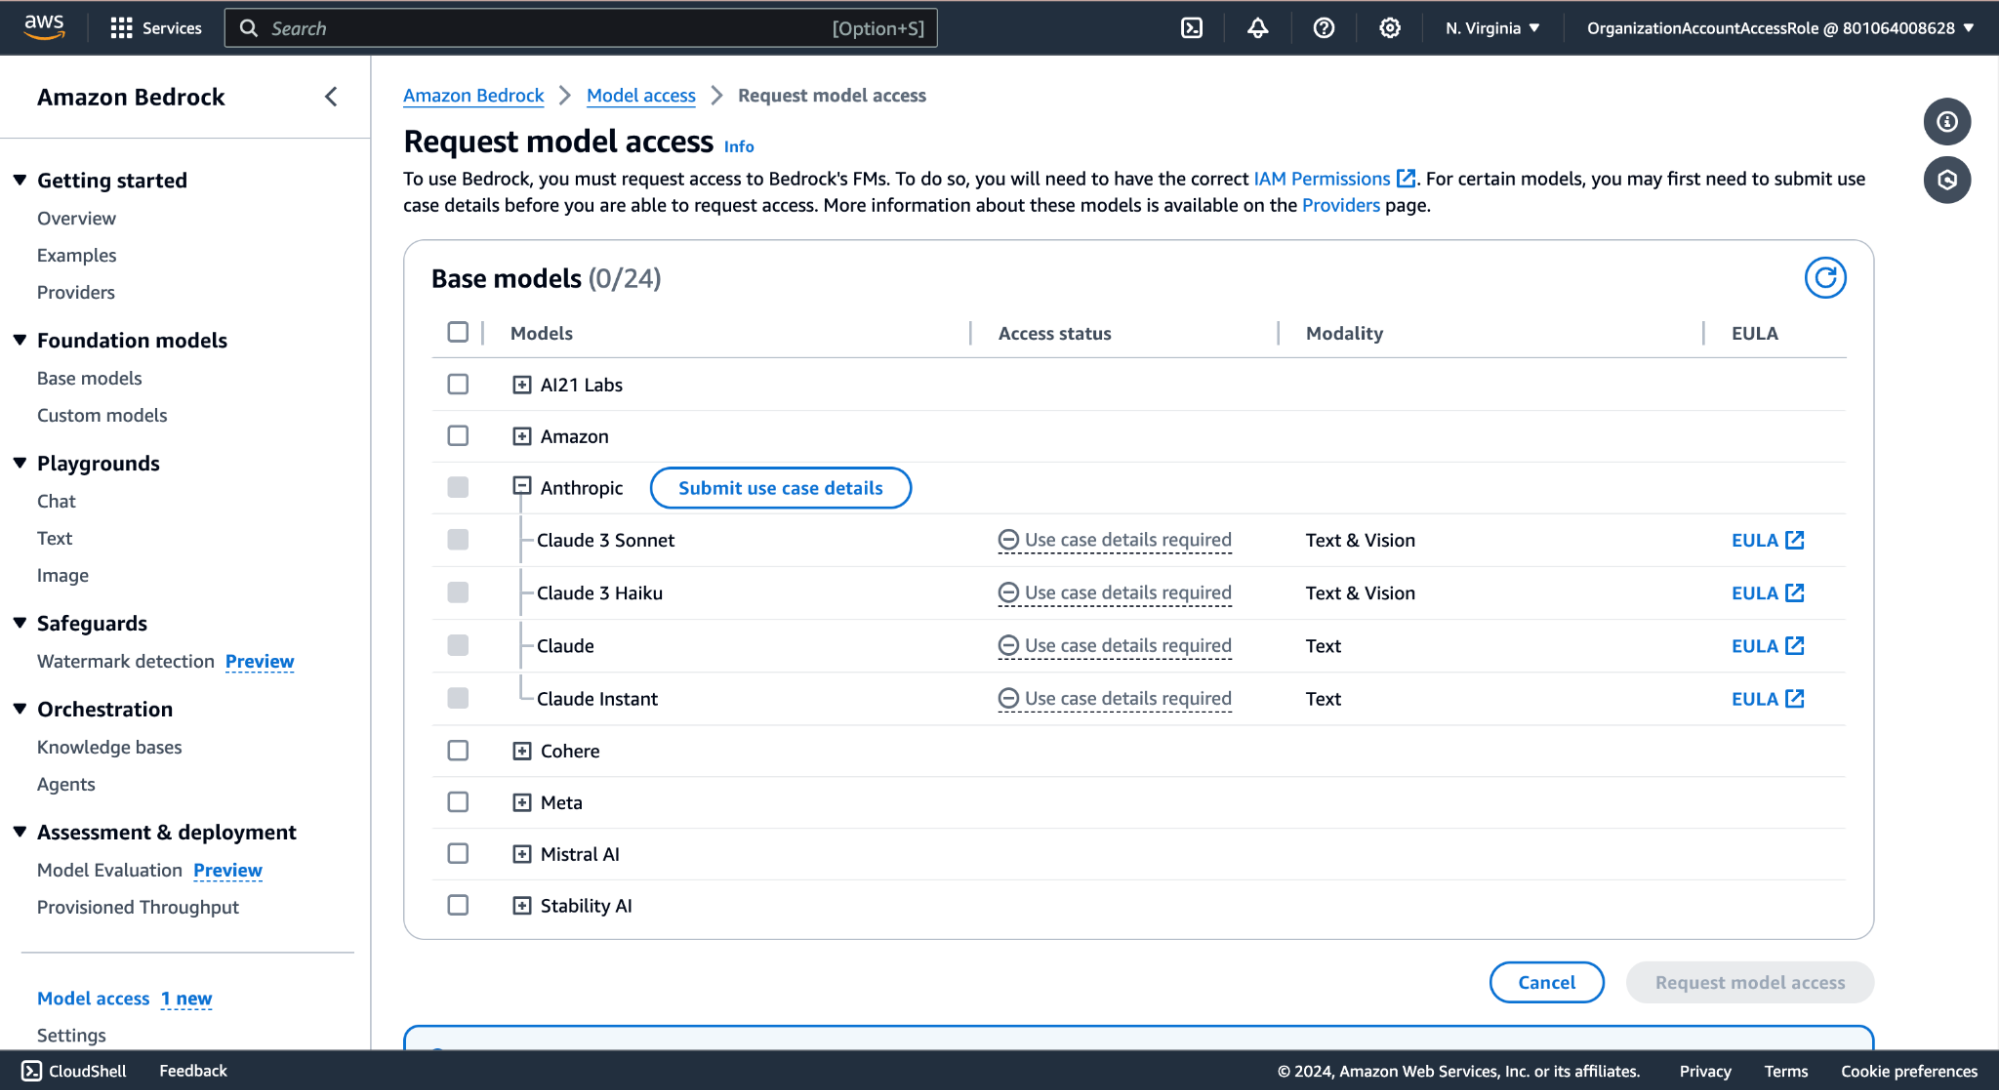Click the AWS Services grid icon
Viewport: 1999px width, 1091px height.
(x=120, y=27)
